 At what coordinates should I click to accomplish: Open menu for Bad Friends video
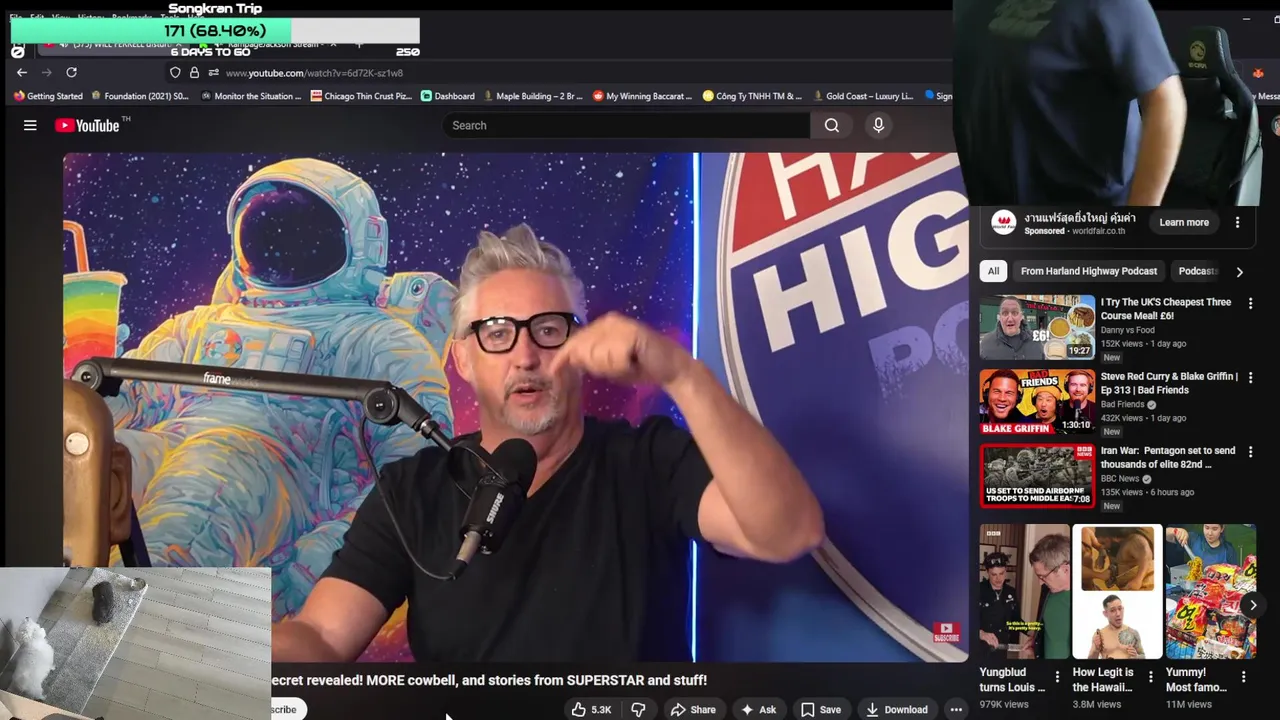pyautogui.click(x=1250, y=378)
